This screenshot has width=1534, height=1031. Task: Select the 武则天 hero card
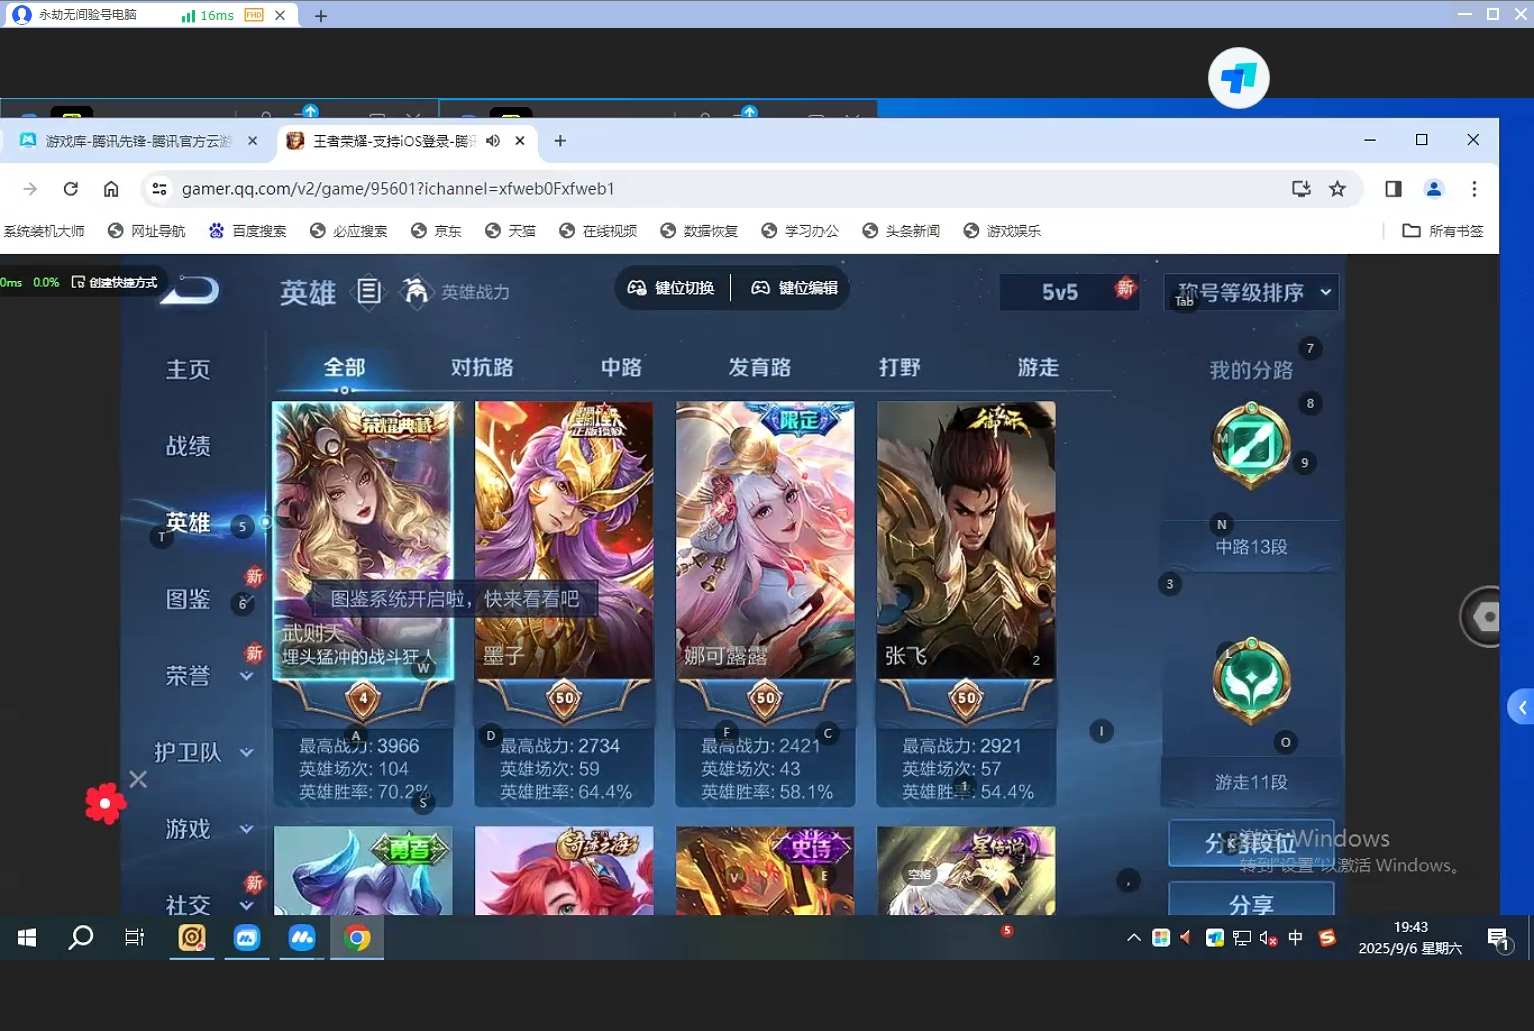tap(363, 540)
